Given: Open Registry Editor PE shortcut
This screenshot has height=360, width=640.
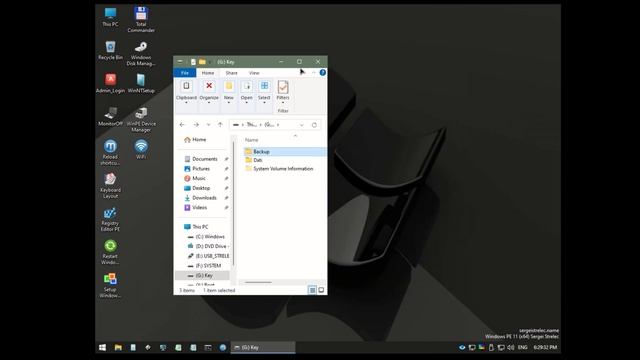Looking at the screenshot, I should (x=110, y=219).
